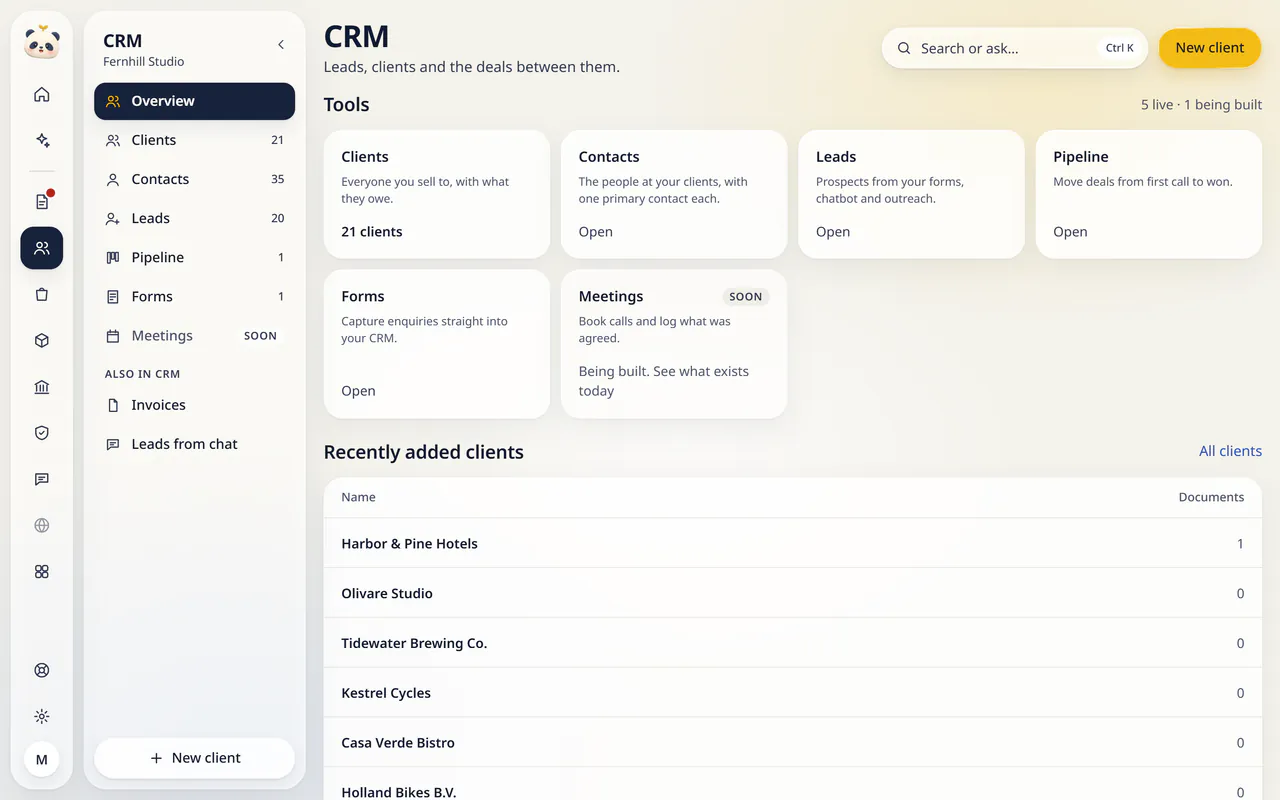Viewport: 1280px width, 800px height.
Task: Open the Contacts tool card
Action: [x=674, y=194]
